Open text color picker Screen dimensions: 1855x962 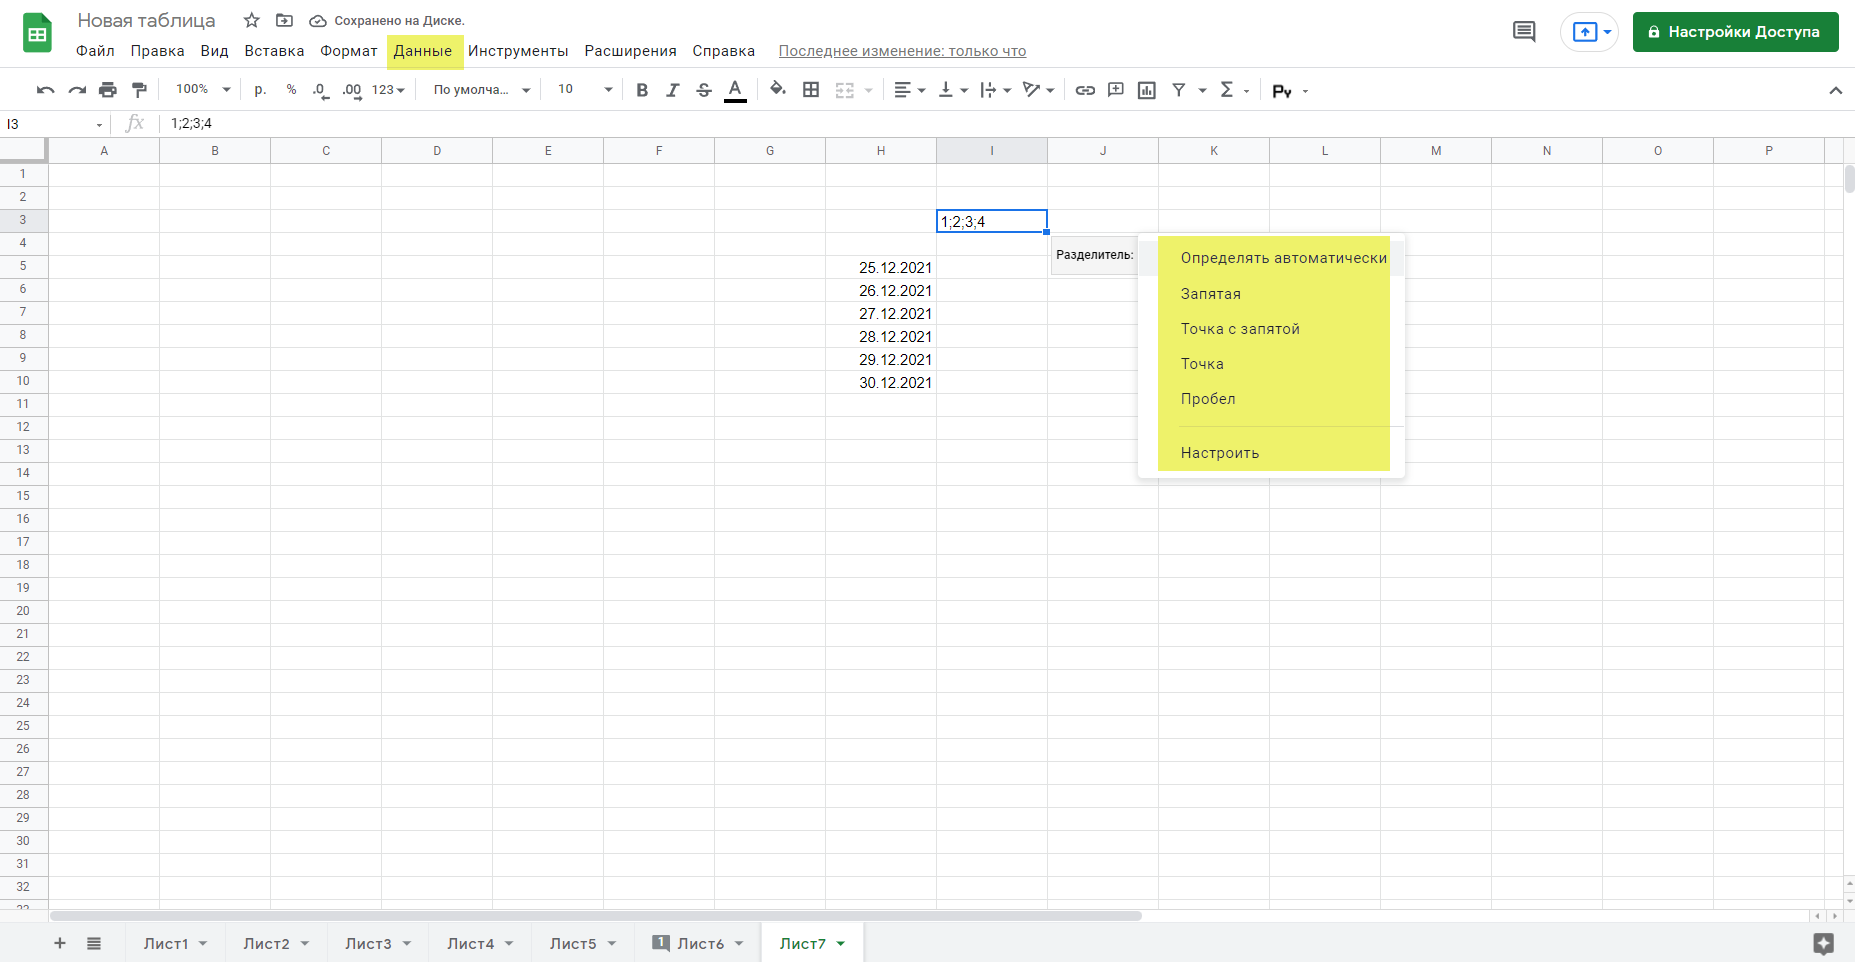pos(735,90)
